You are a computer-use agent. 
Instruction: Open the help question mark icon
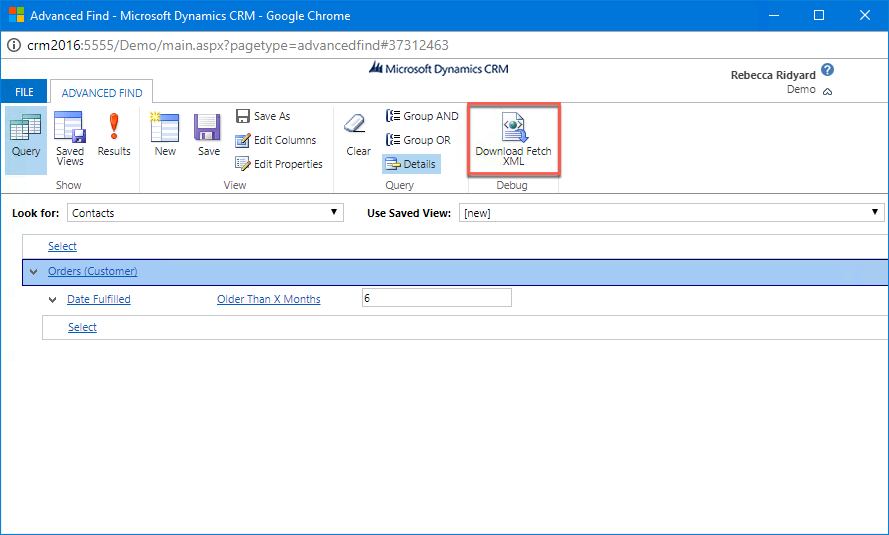pyautogui.click(x=827, y=70)
